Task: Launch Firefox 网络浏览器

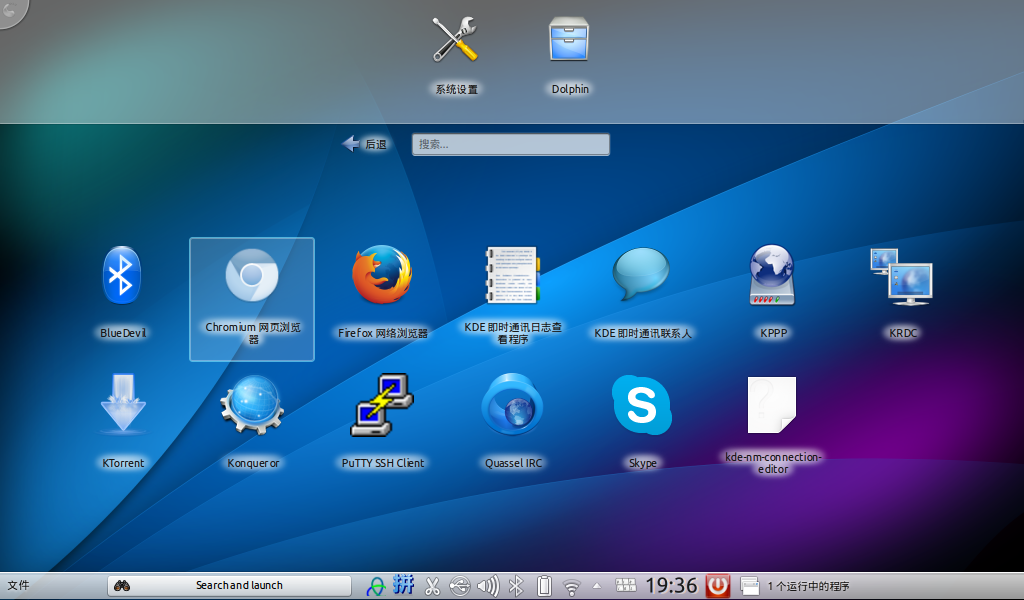Action: click(383, 292)
